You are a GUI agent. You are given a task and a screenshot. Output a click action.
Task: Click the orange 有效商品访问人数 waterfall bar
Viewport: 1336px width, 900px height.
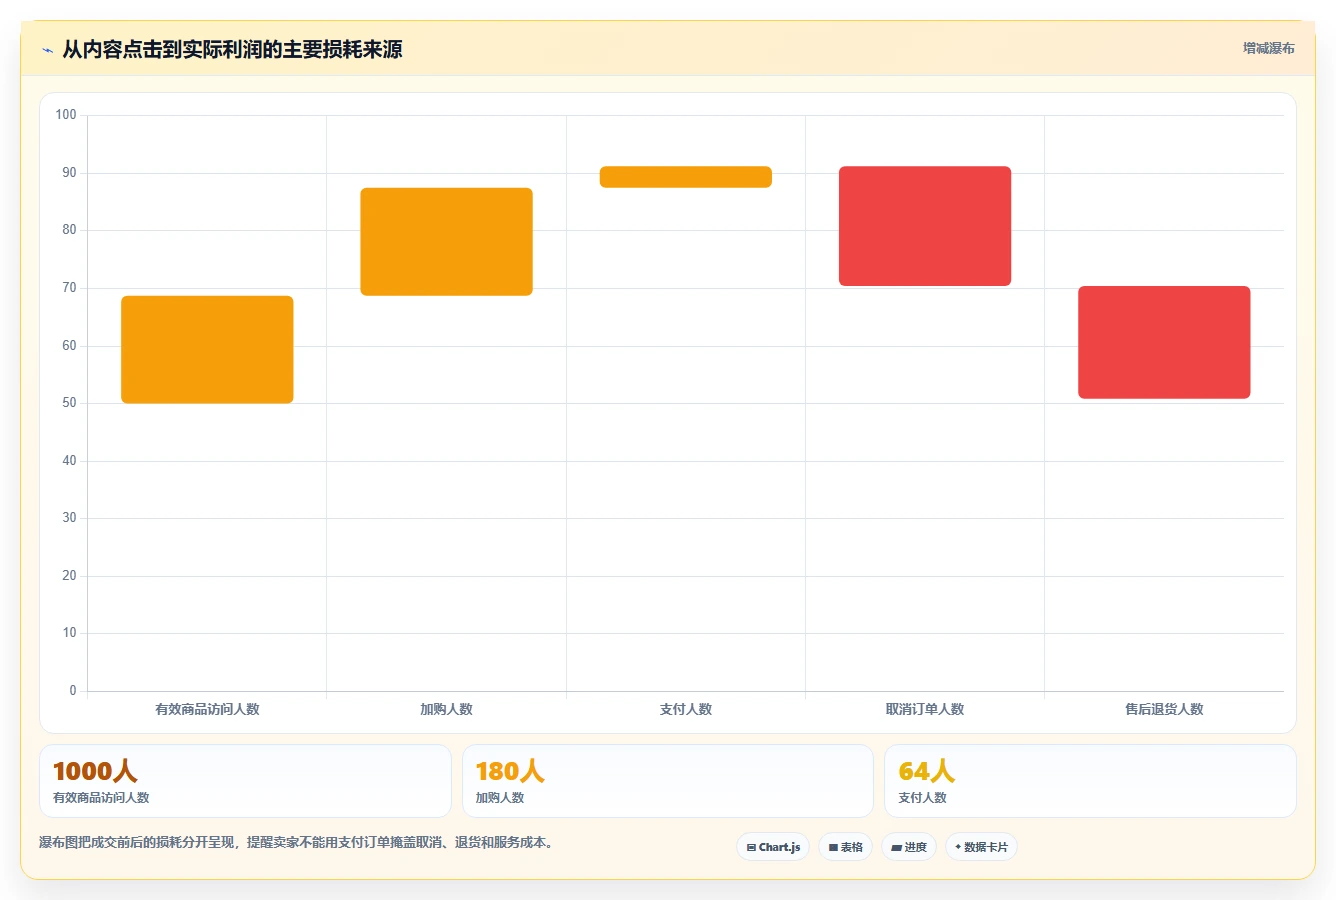(207, 350)
